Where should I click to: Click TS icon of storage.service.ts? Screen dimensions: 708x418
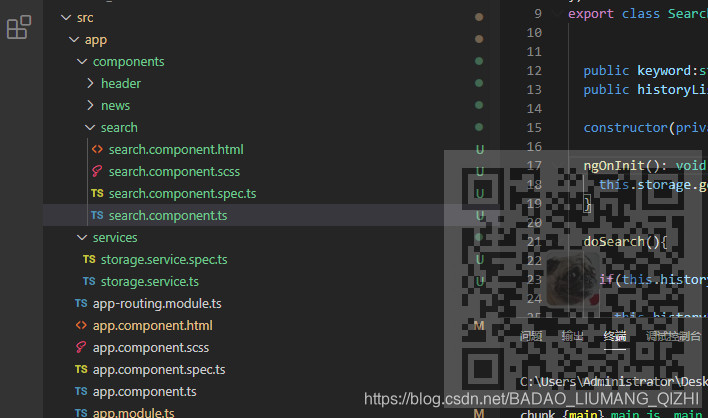point(89,281)
